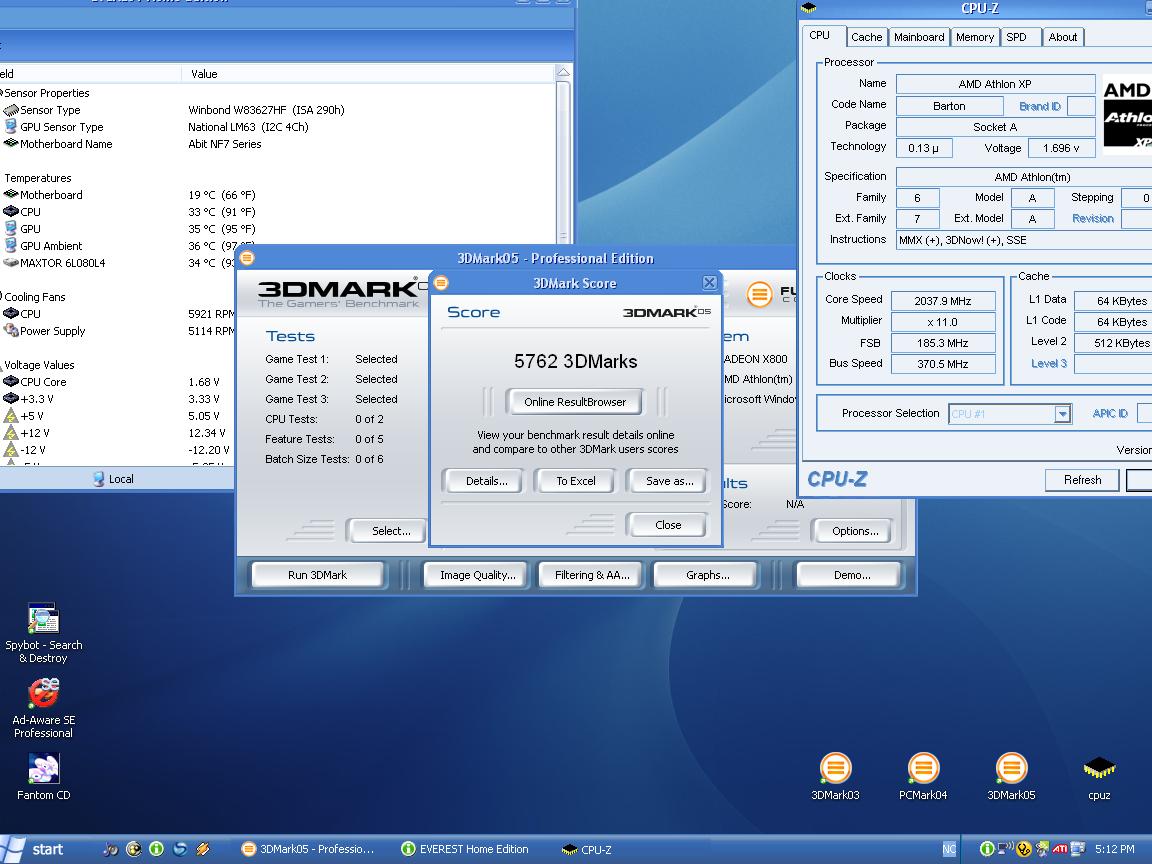Click 3DMark05 window title bar icon
The width and height of the screenshot is (1152, 864).
click(x=247, y=258)
